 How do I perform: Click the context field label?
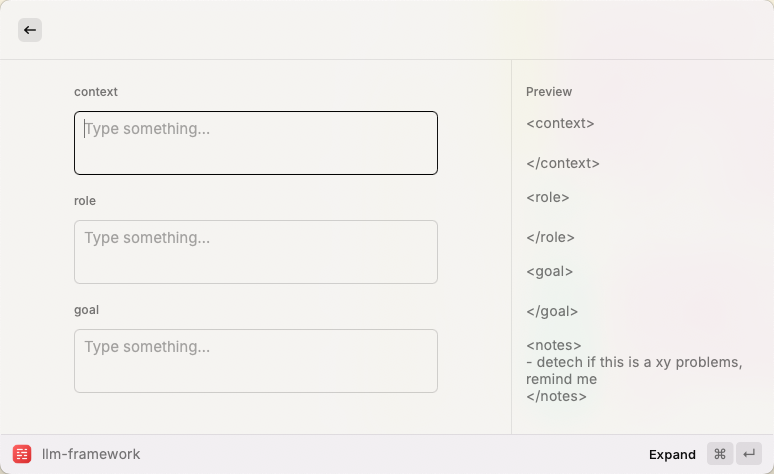click(96, 92)
